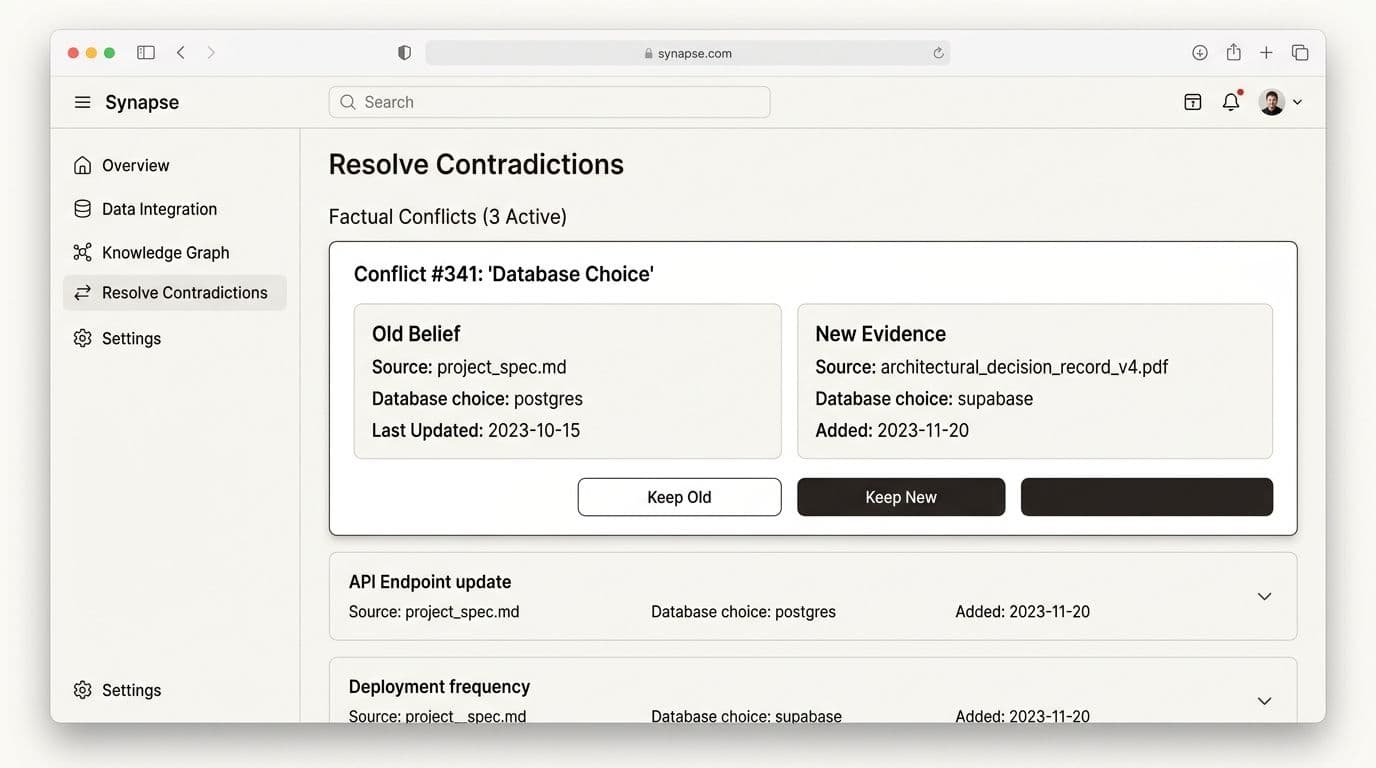Reload the page with refresh icon
Screen dimensions: 1376x768
pos(938,53)
